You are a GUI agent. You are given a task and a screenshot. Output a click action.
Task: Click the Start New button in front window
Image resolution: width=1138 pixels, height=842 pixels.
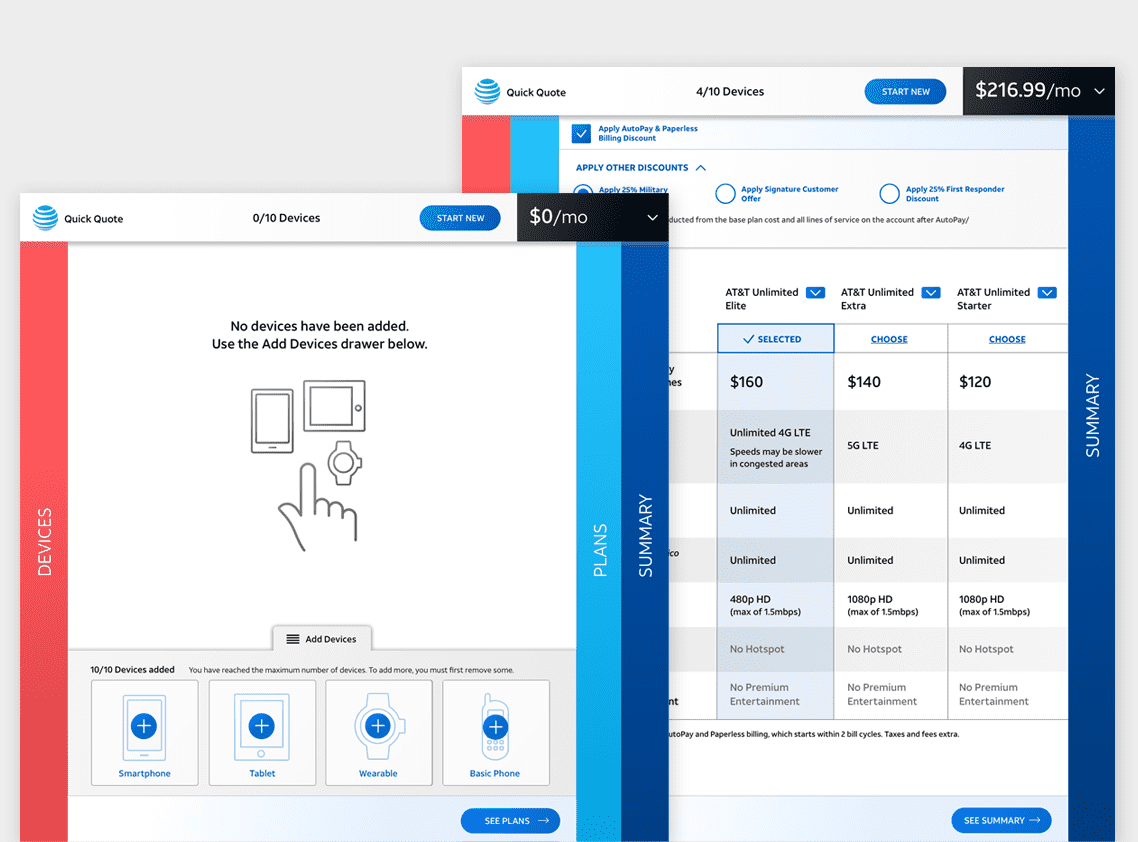pos(460,218)
